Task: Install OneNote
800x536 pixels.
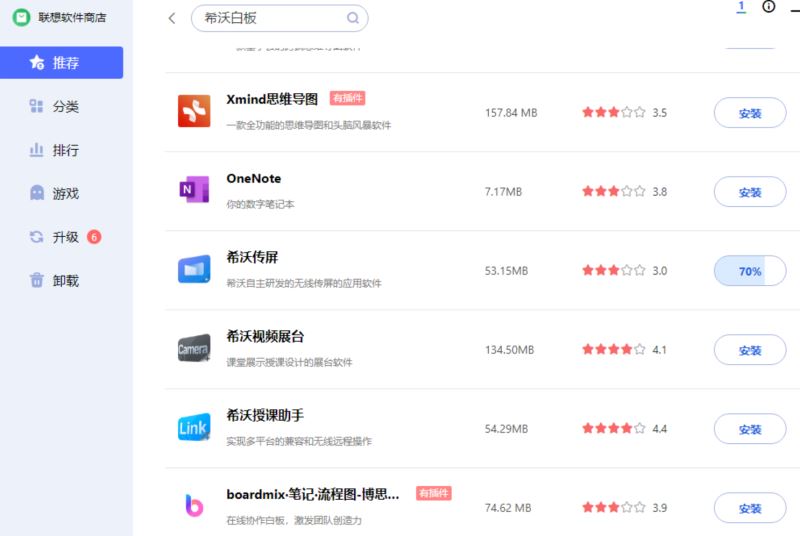Action: point(750,192)
